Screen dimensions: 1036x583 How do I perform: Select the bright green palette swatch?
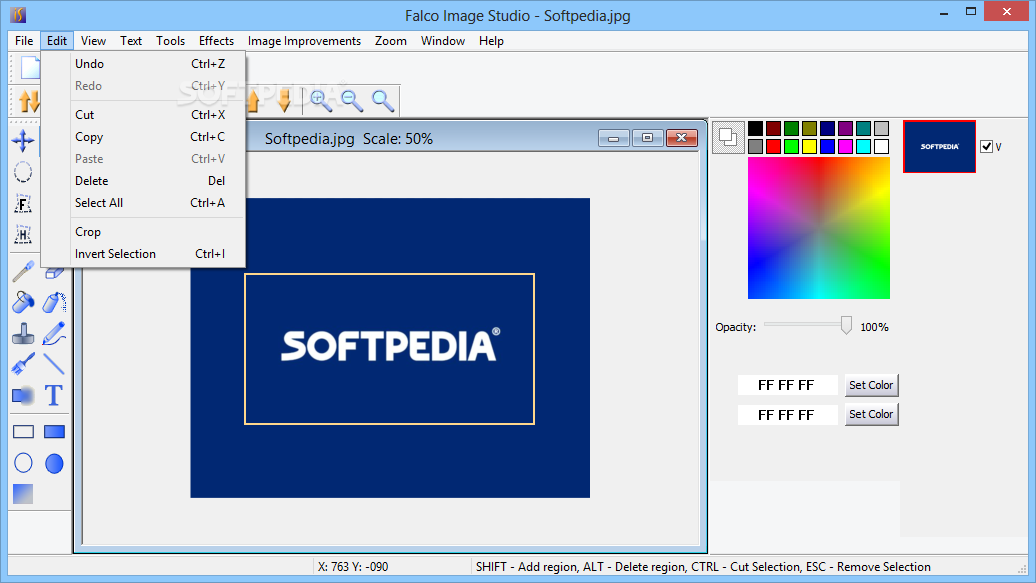point(791,147)
